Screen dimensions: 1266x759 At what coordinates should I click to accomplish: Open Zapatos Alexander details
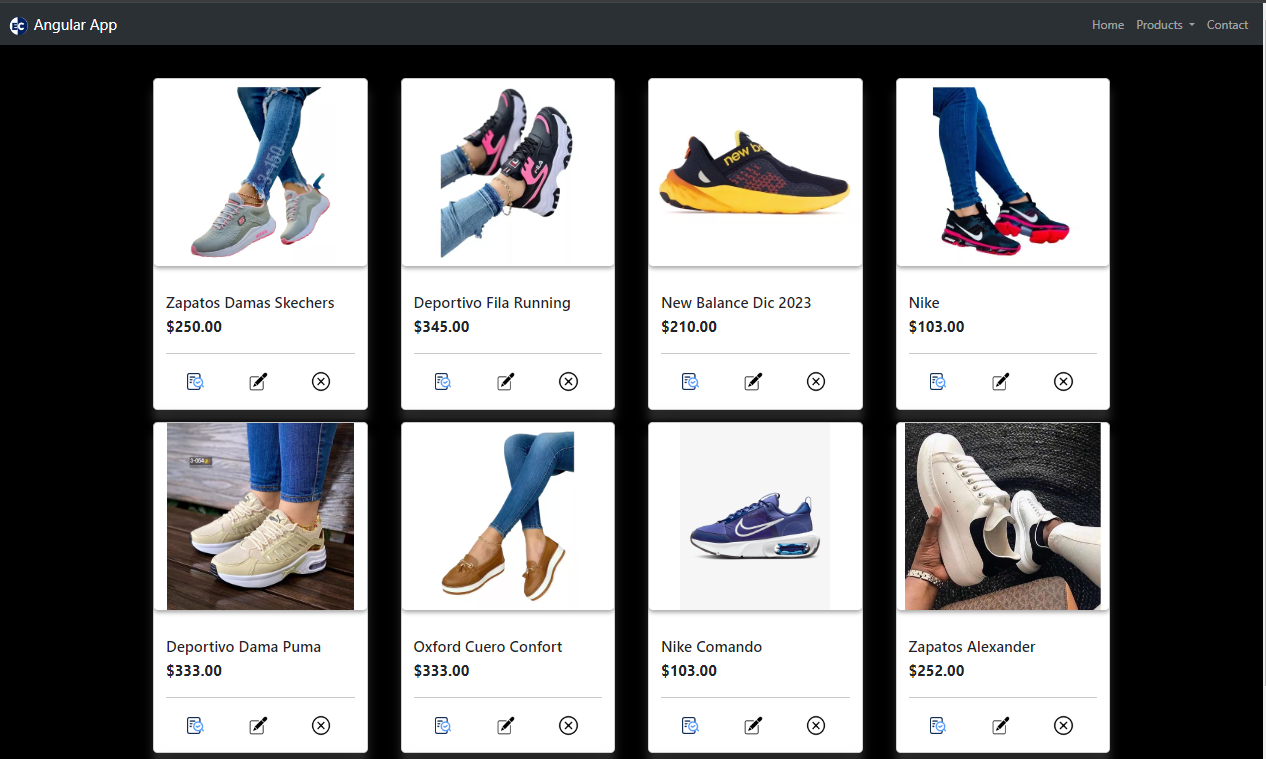pos(938,725)
